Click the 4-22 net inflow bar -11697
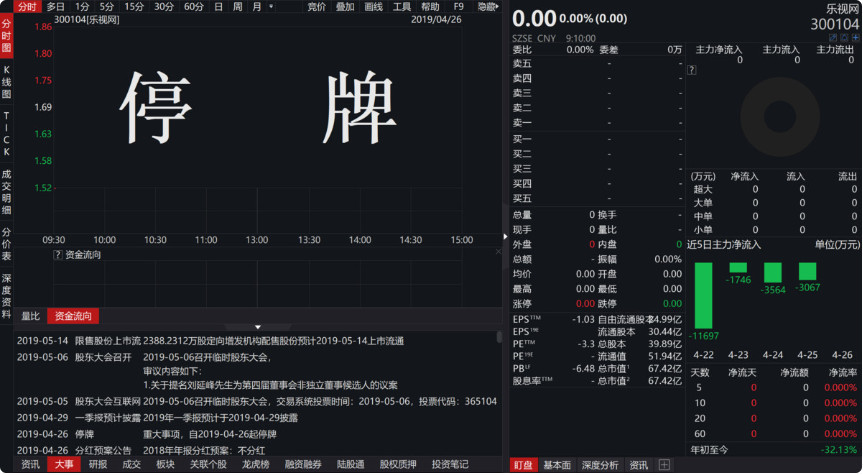The width and height of the screenshot is (863, 475). pos(703,296)
